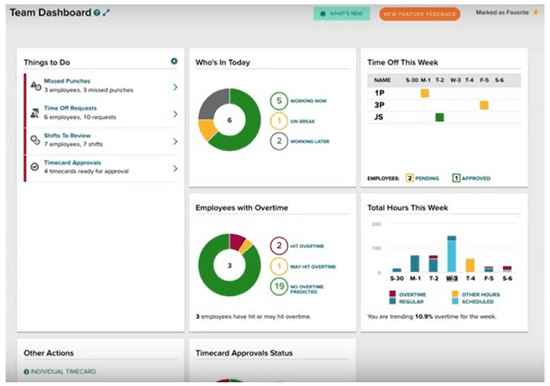Open Things to Do settings gear

pyautogui.click(x=174, y=61)
